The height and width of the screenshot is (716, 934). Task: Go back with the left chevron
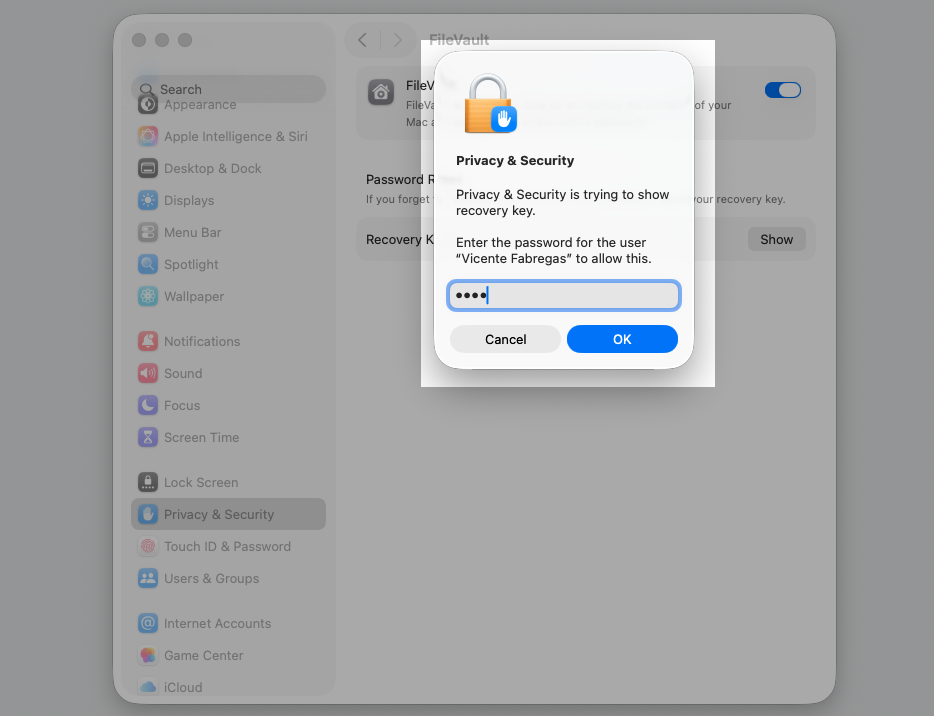pyautogui.click(x=362, y=40)
